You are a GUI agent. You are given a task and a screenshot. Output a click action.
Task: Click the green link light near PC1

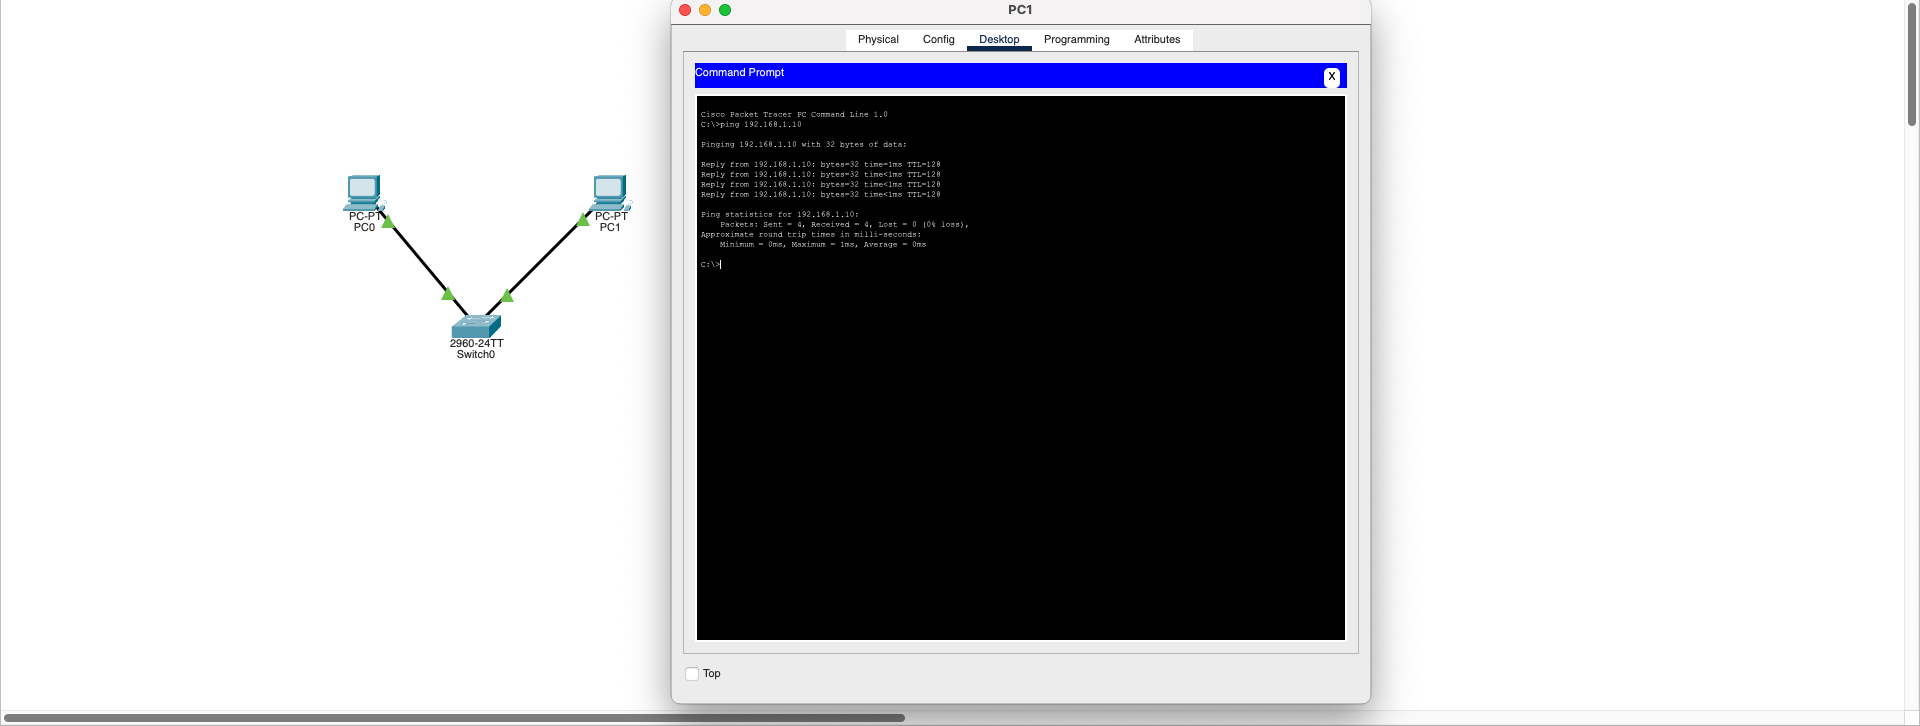coord(584,219)
